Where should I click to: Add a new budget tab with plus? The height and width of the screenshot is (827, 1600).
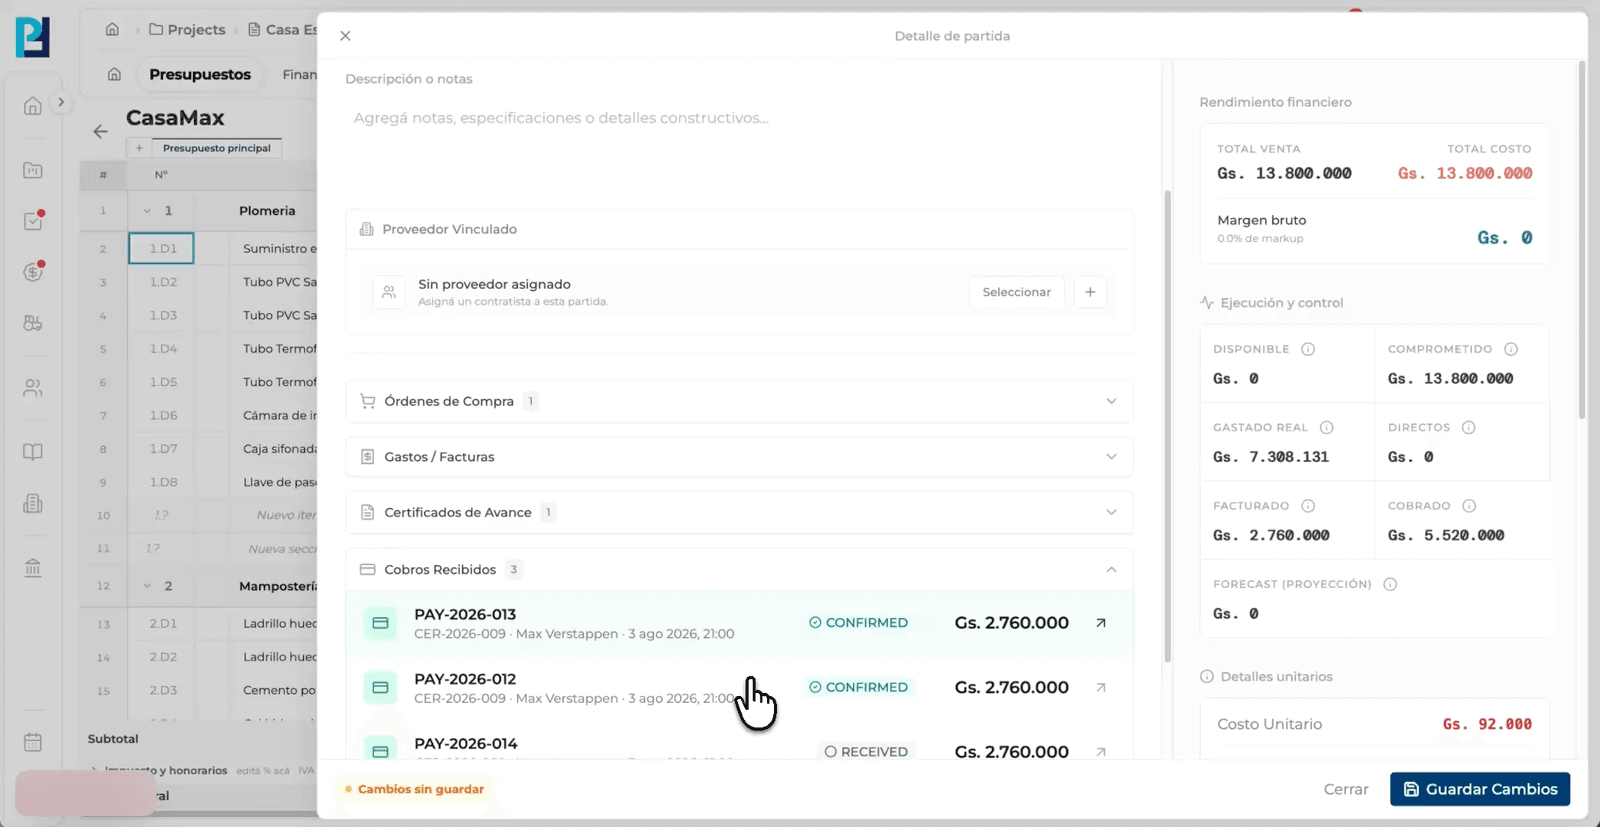pyautogui.click(x=139, y=148)
